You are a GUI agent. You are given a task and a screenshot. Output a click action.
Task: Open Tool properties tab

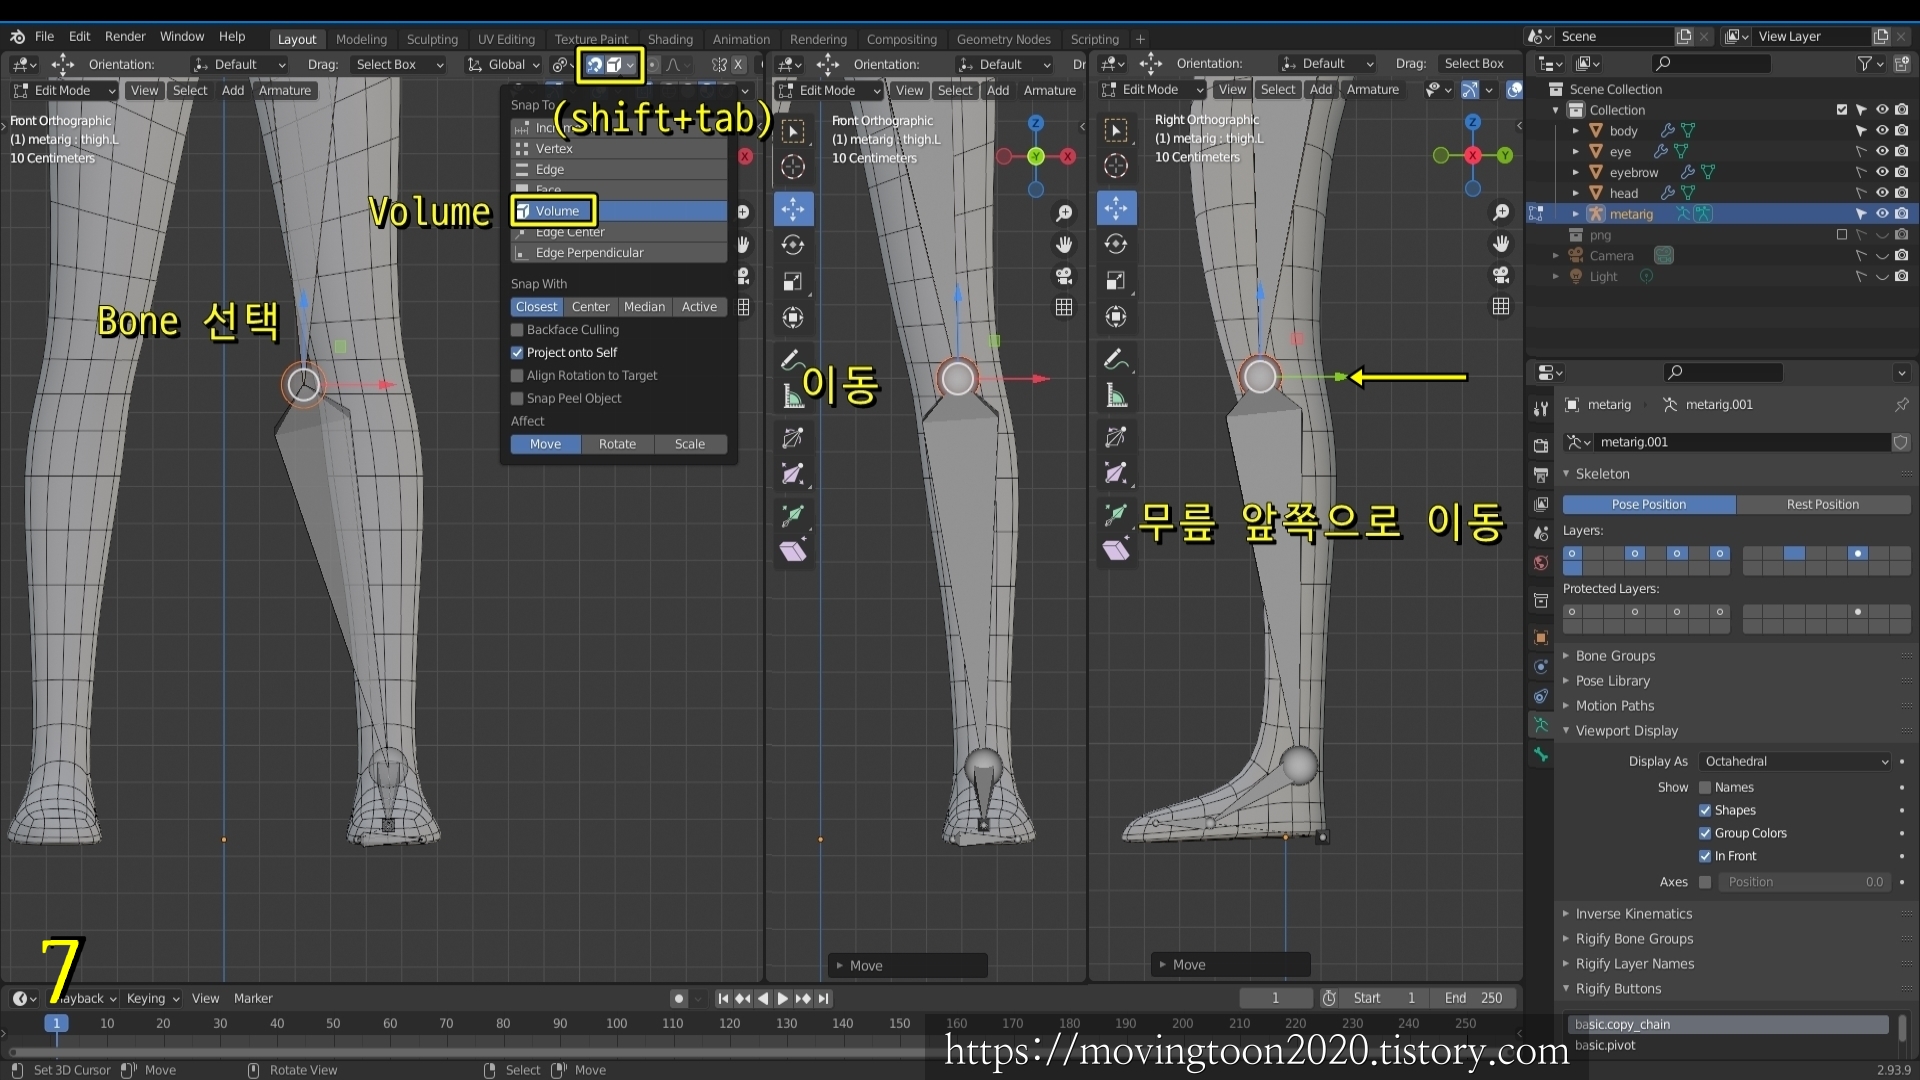tap(1541, 408)
